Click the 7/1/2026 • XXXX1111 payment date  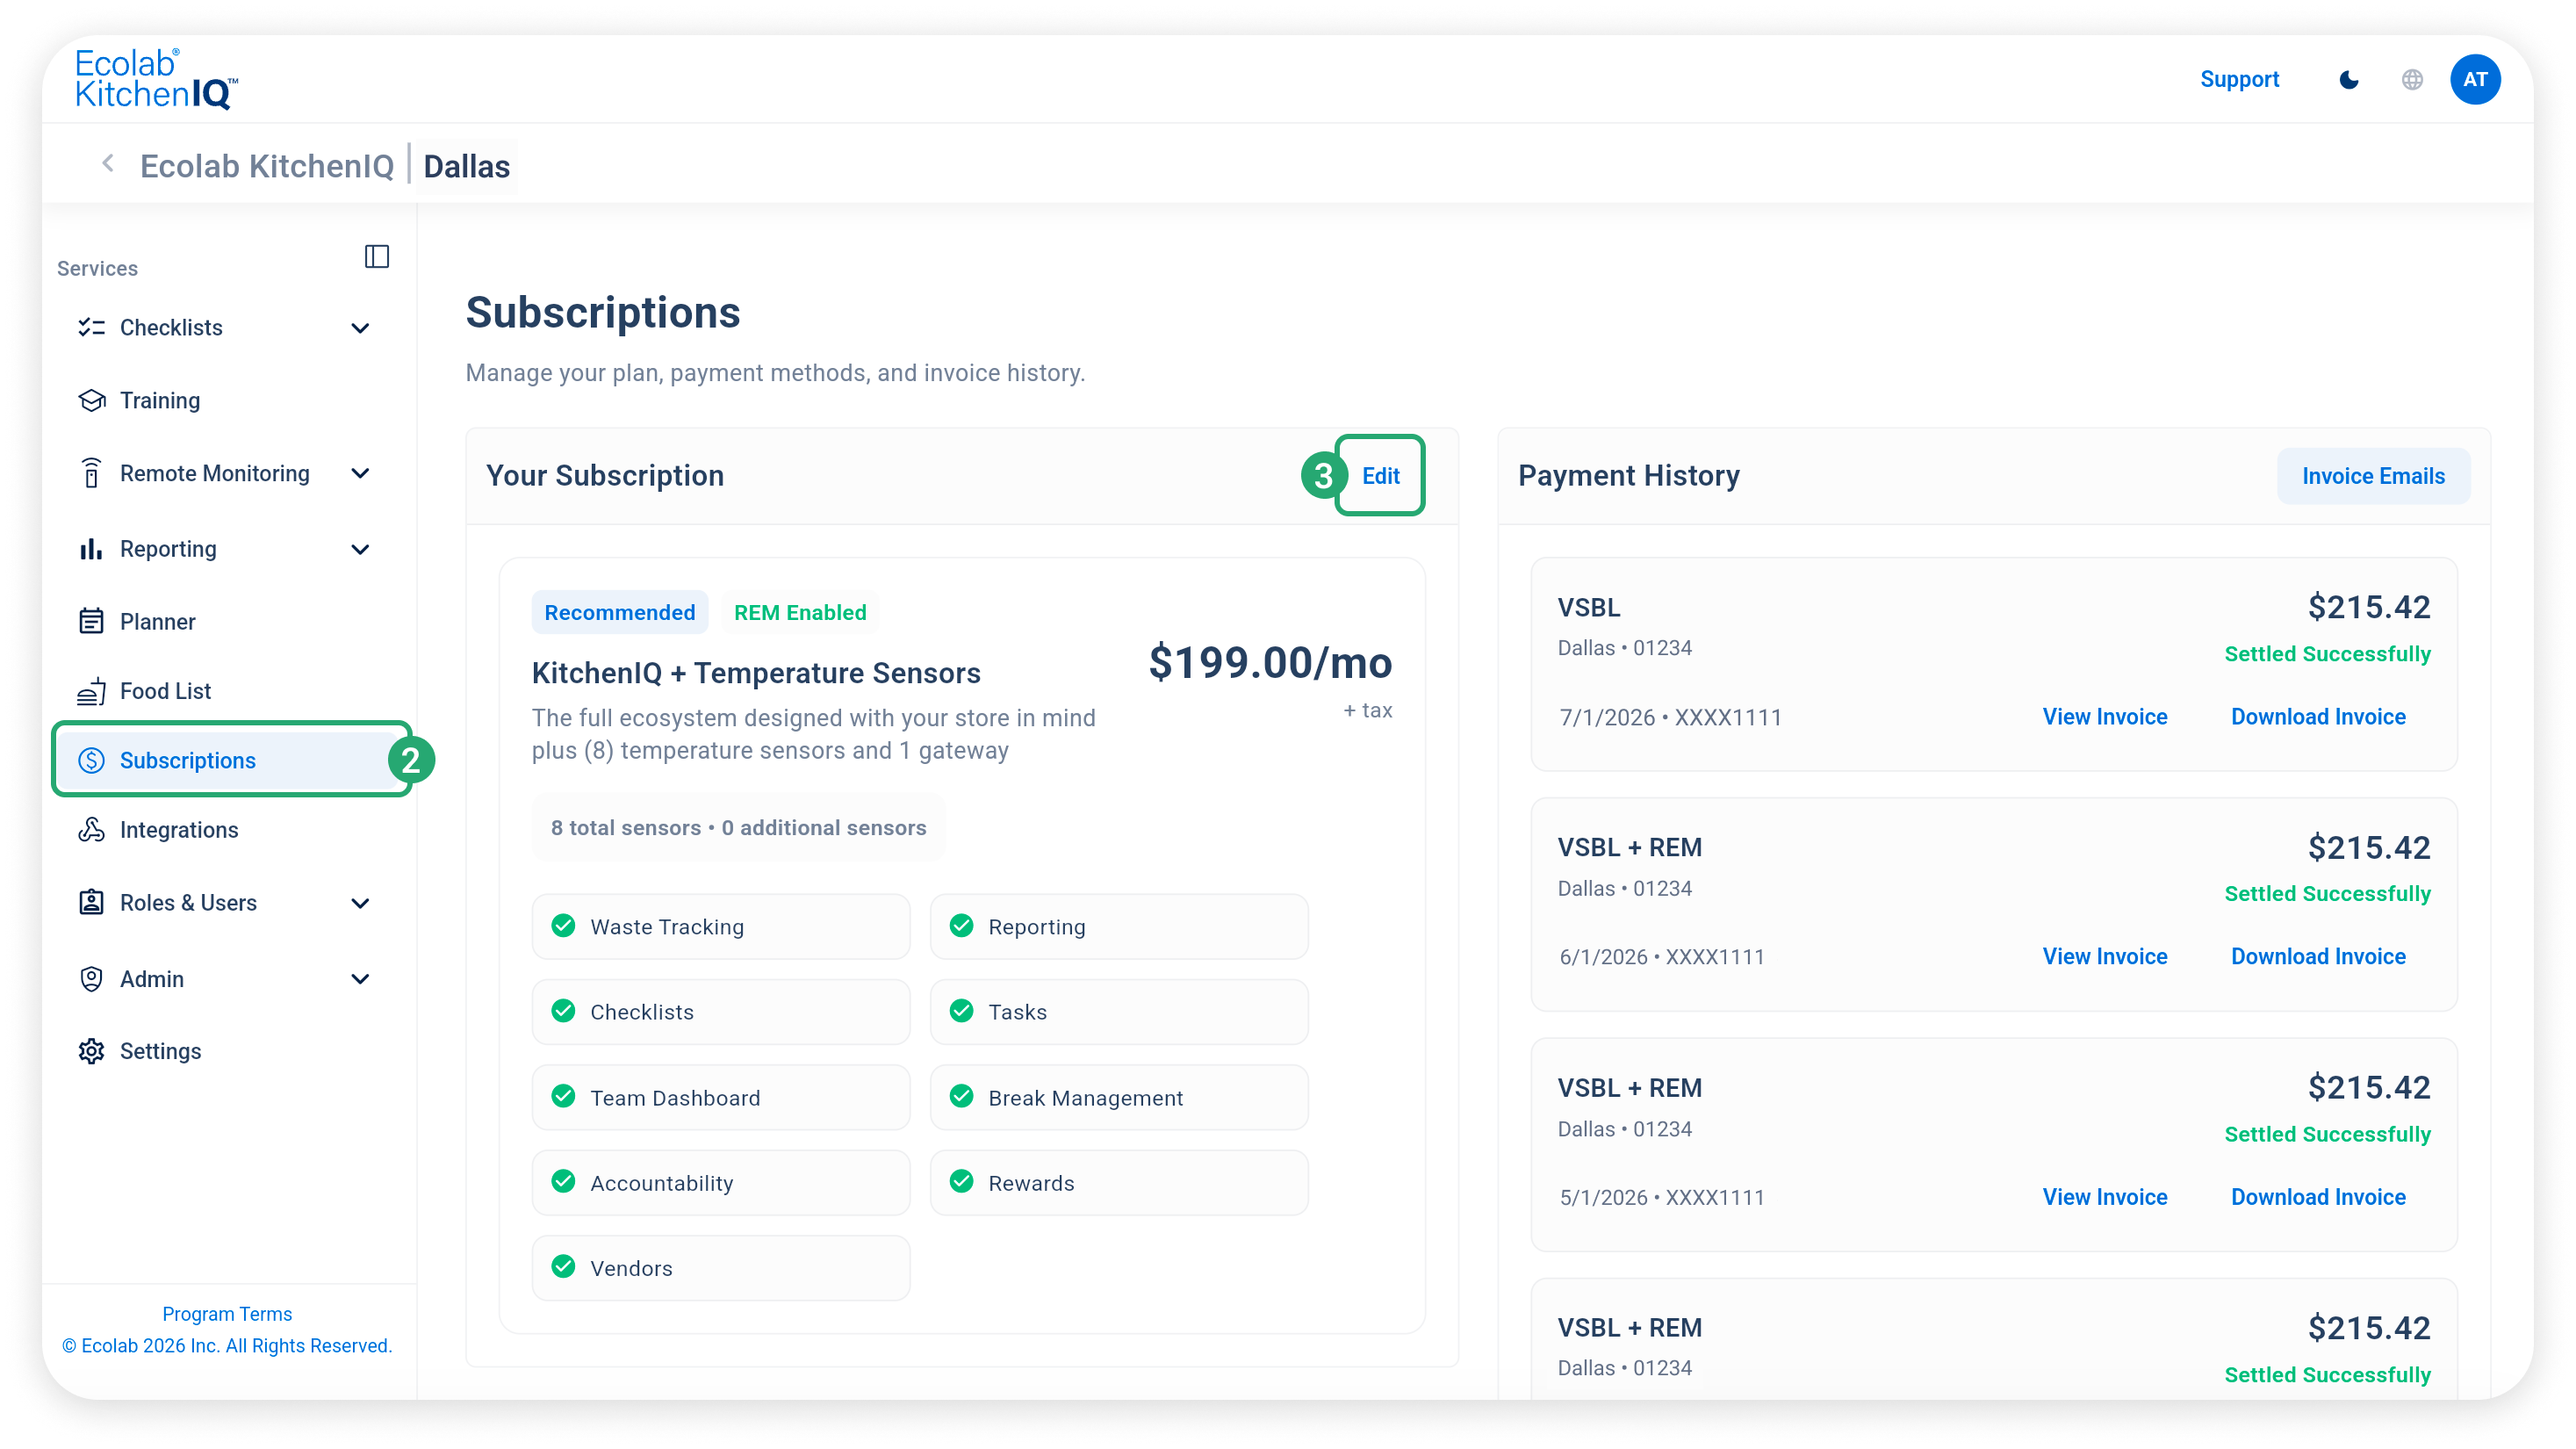pos(1670,717)
